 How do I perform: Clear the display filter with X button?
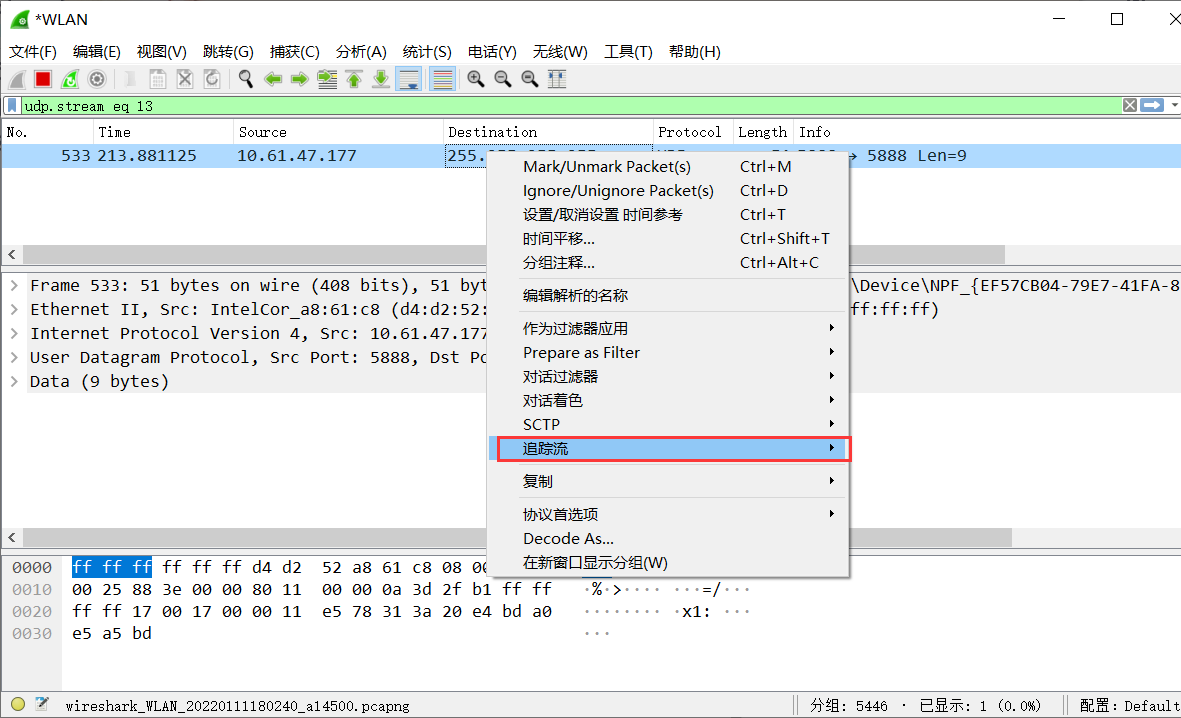click(x=1130, y=105)
